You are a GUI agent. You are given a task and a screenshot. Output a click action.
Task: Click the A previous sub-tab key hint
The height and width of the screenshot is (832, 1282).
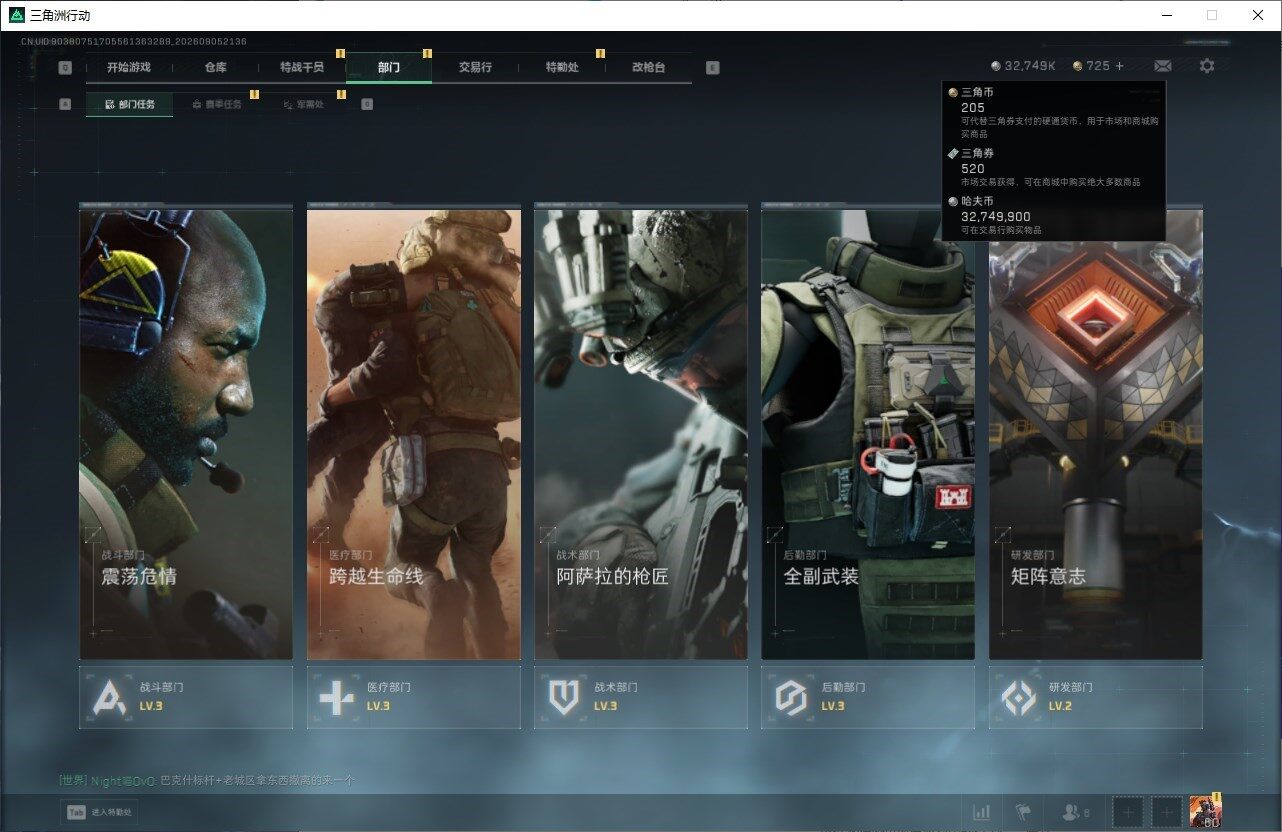click(65, 104)
